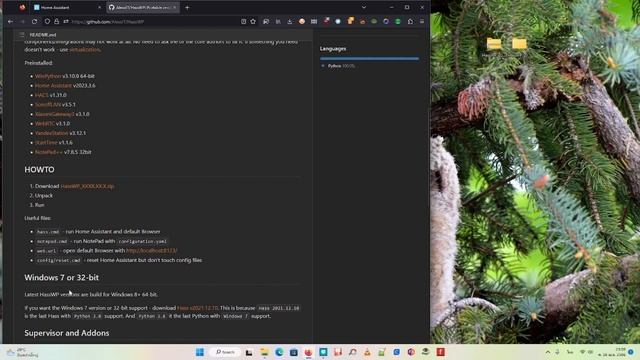This screenshot has width=640, height=360.
Task: Launch Microsoft Edge from the taskbar
Action: pyautogui.click(x=279, y=352)
